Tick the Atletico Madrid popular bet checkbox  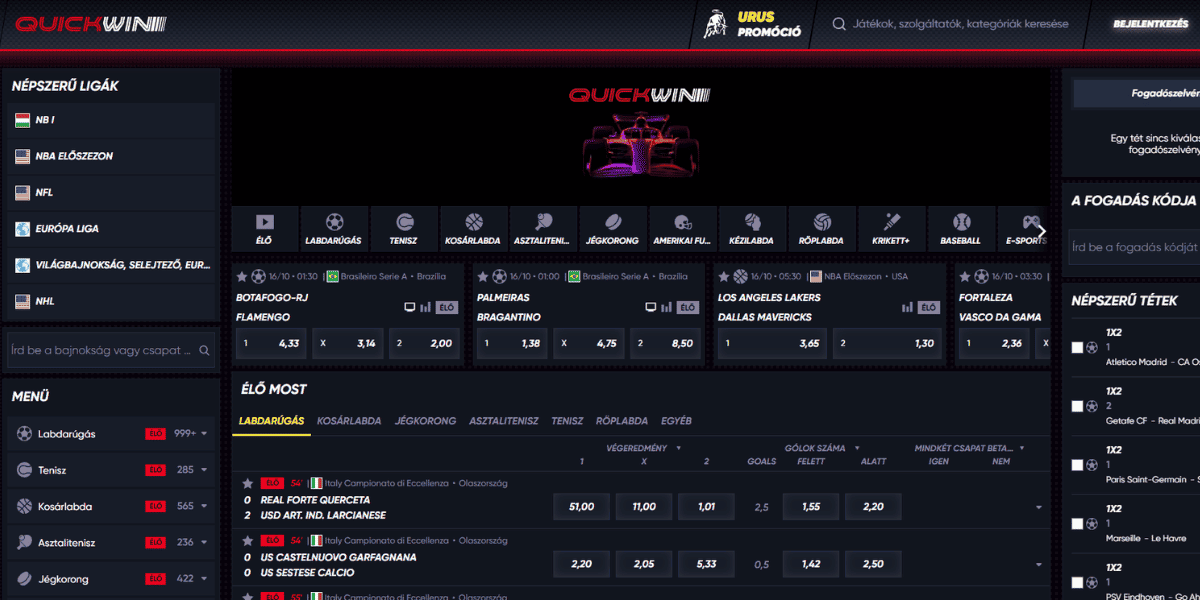(x=1077, y=347)
